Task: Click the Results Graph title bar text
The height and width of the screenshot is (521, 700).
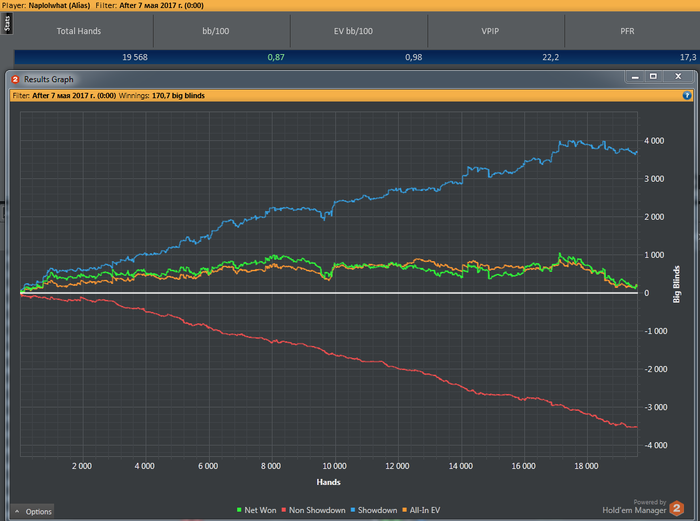Action: pos(49,79)
